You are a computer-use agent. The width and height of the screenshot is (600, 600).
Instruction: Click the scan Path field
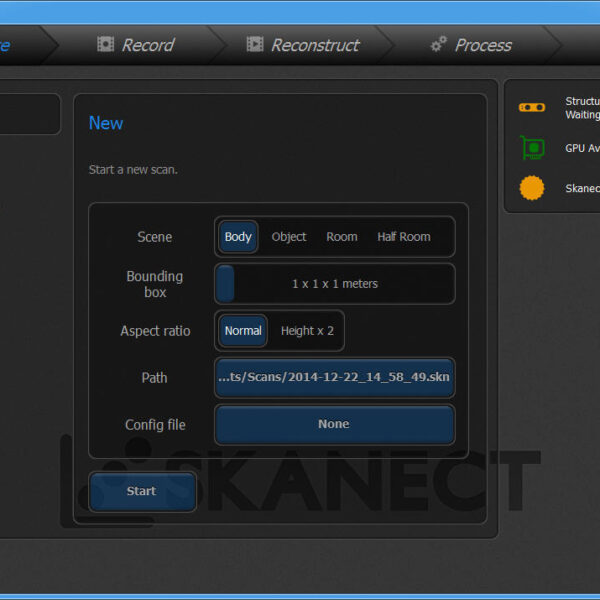click(335, 377)
